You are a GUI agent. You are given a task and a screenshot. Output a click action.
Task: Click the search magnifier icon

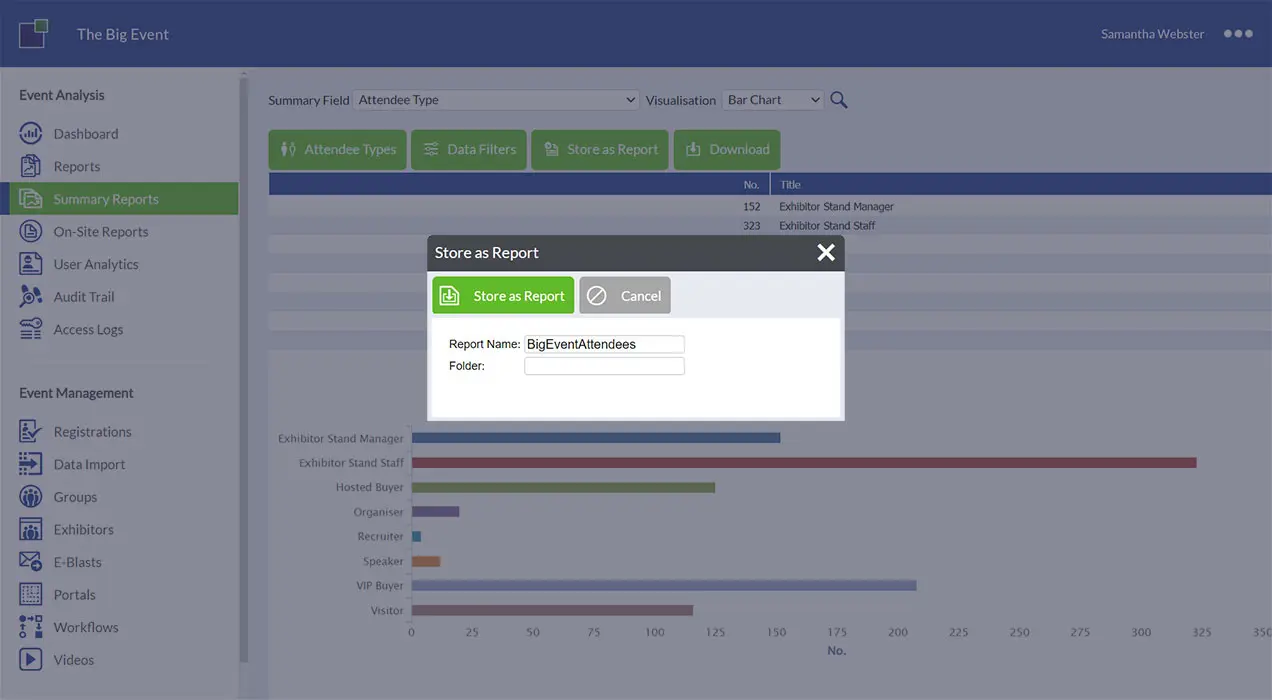tap(838, 99)
